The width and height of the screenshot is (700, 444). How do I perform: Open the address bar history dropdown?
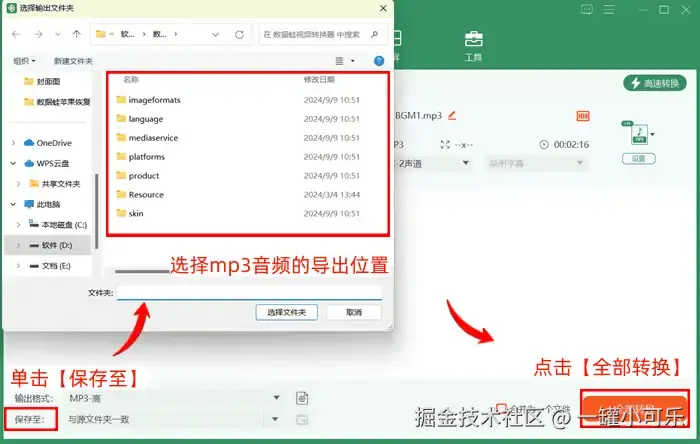216,34
